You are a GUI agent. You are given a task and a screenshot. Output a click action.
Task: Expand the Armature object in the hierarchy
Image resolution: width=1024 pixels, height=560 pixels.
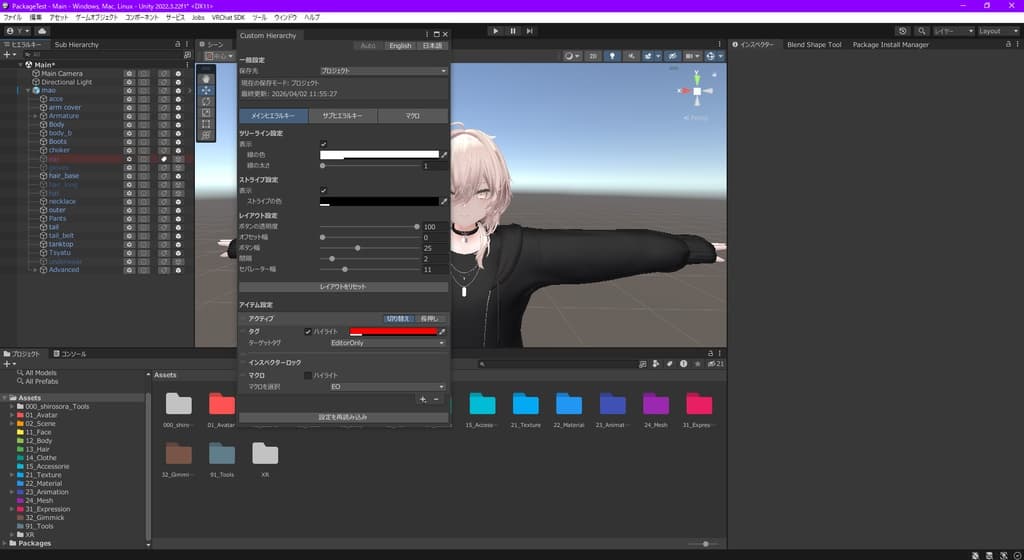click(x=35, y=116)
